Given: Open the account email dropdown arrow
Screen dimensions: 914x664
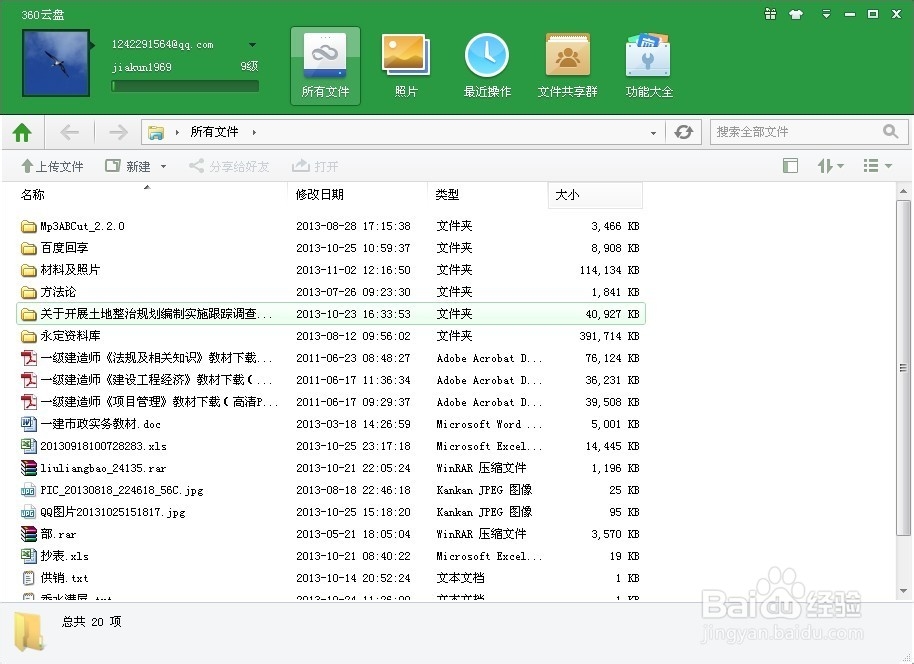Looking at the screenshot, I should click(x=252, y=45).
